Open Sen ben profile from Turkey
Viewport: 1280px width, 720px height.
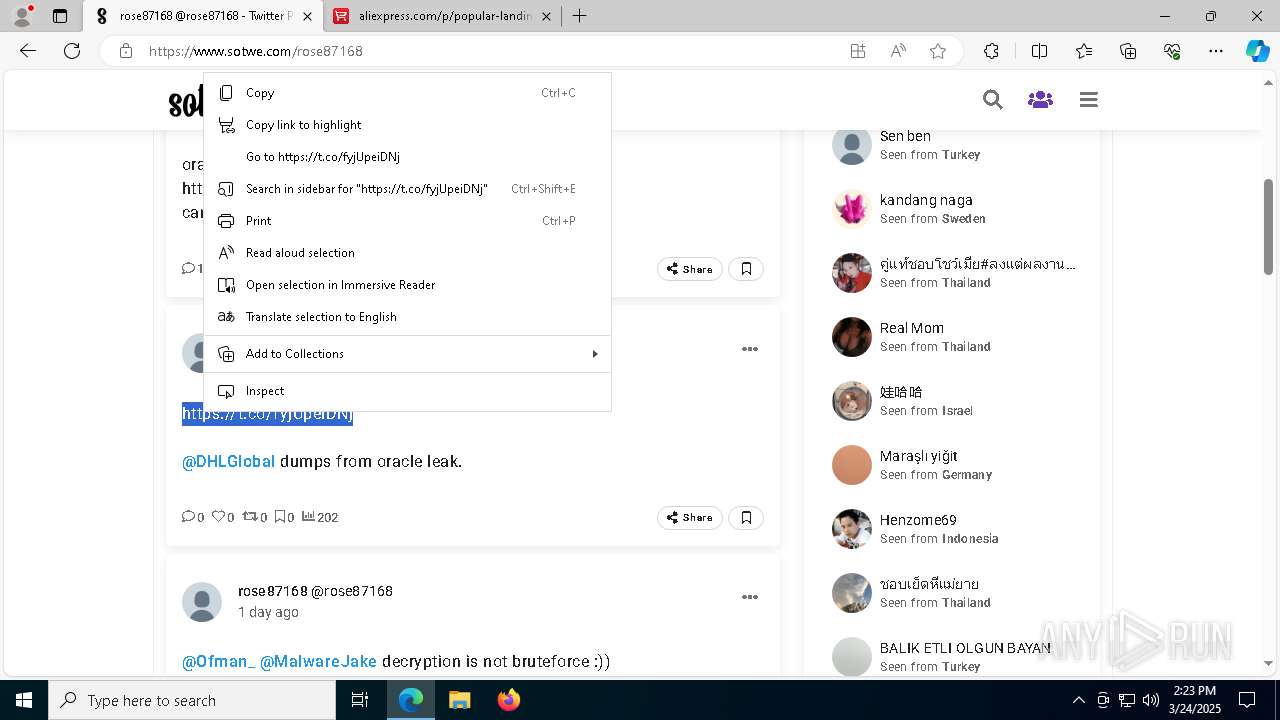point(905,136)
